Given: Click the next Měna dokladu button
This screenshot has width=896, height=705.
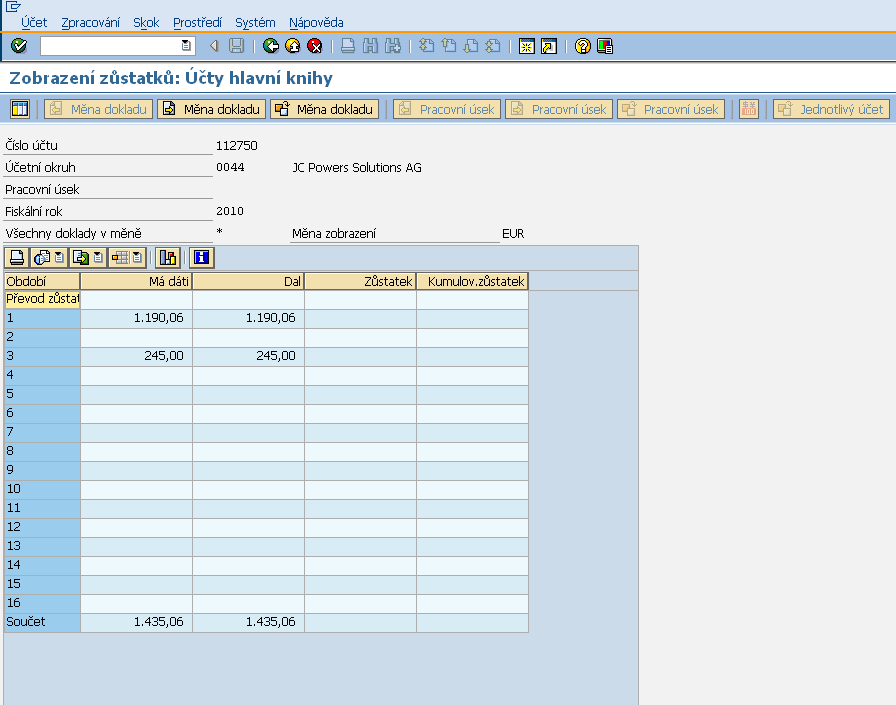Looking at the screenshot, I should [212, 109].
